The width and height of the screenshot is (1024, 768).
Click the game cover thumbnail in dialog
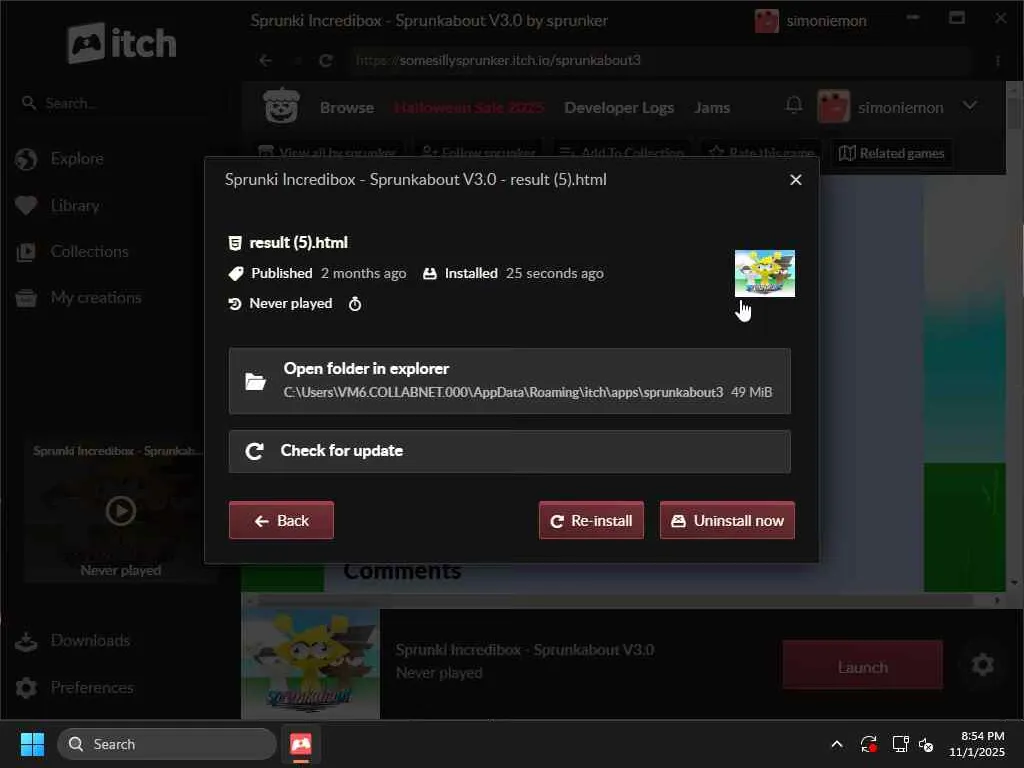[765, 274]
